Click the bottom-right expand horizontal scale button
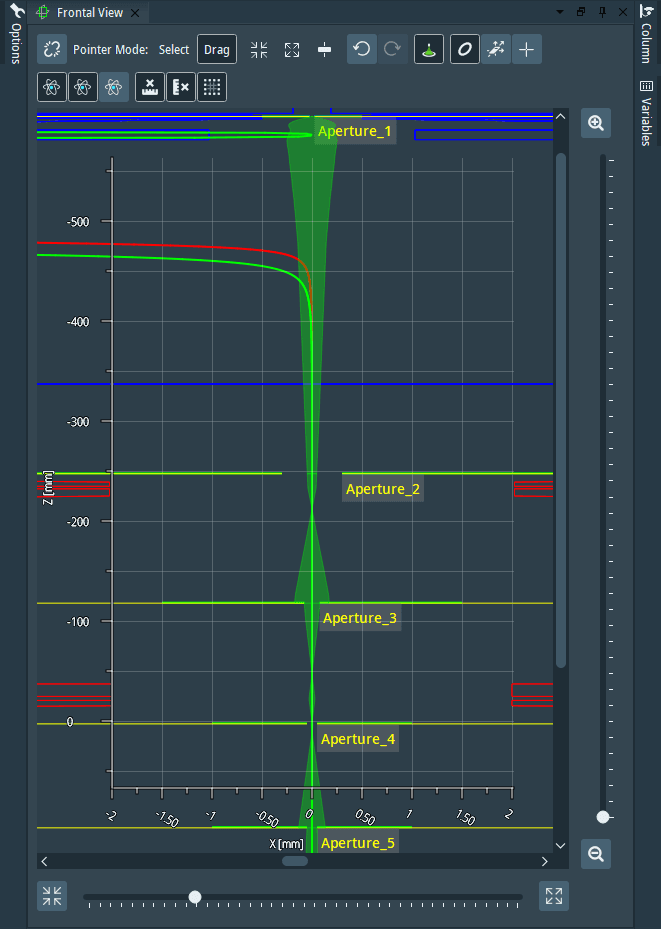The width and height of the screenshot is (661, 929). click(x=553, y=896)
